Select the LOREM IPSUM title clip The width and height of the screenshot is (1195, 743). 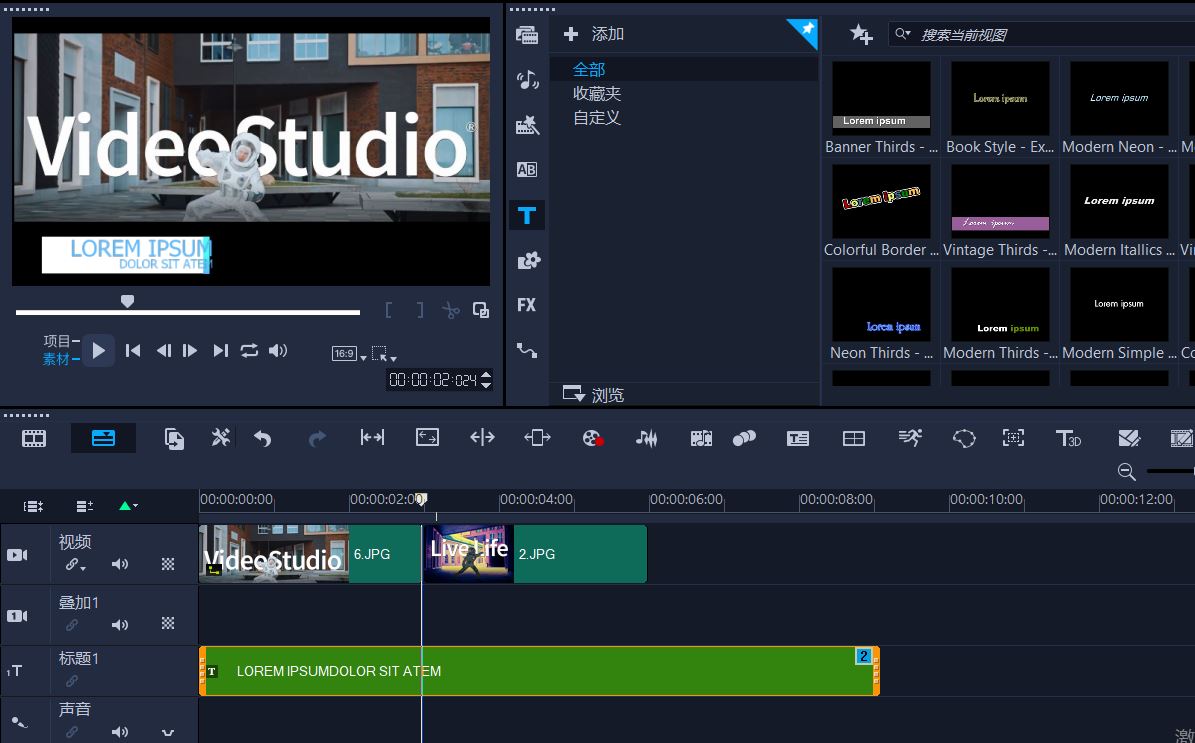pos(540,671)
